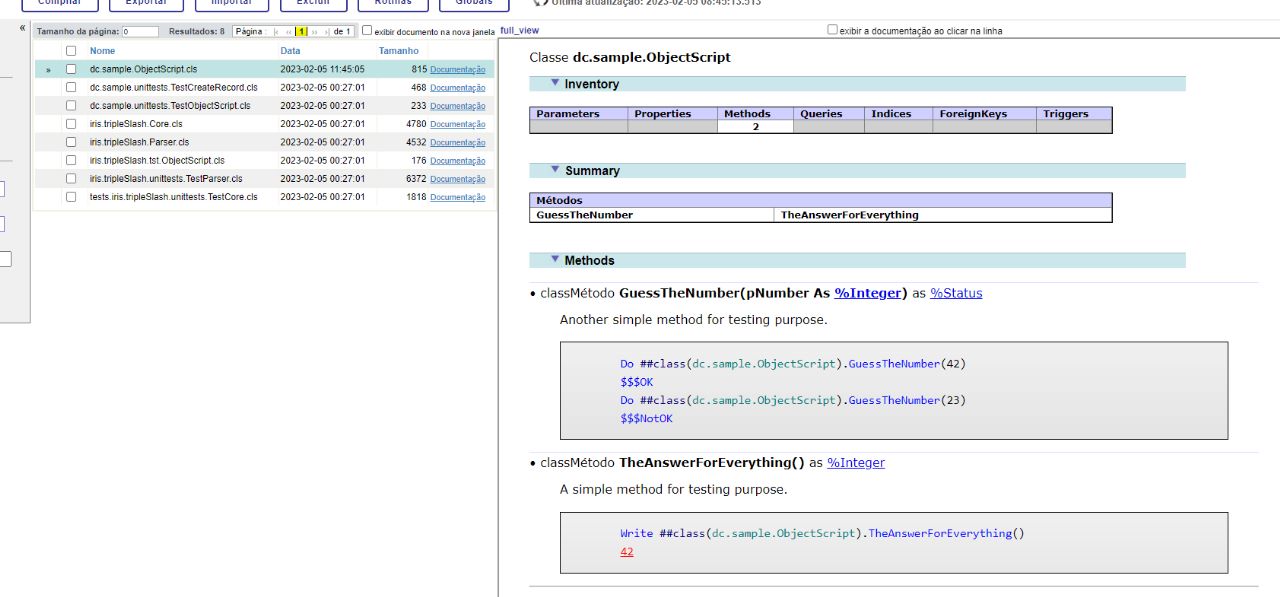Enable 'exibir documento na nova janela' checkbox
This screenshot has width=1280, height=597.
point(367,31)
